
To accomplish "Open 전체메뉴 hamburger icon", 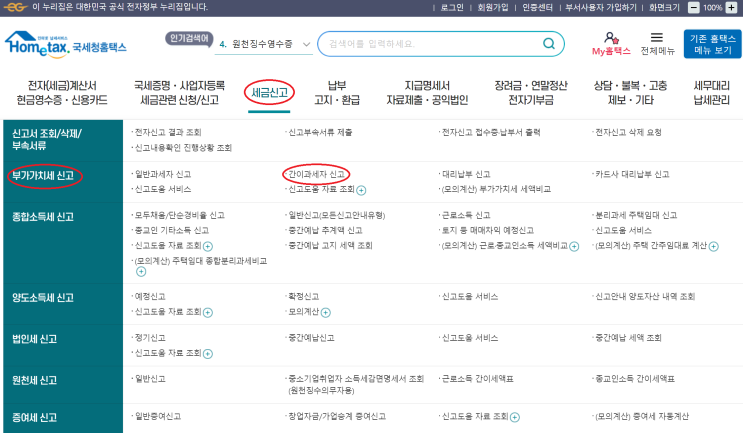I will click(x=657, y=37).
